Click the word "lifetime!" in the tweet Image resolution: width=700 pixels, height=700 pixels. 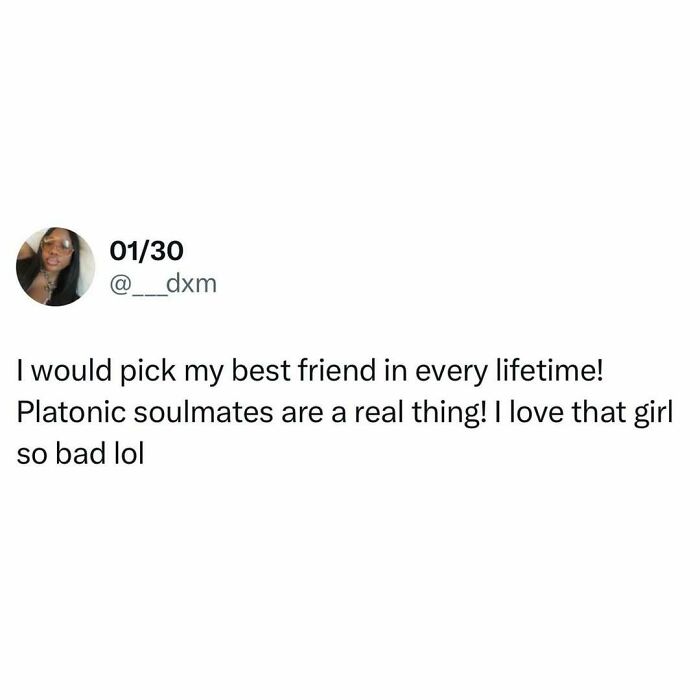click(x=550, y=371)
